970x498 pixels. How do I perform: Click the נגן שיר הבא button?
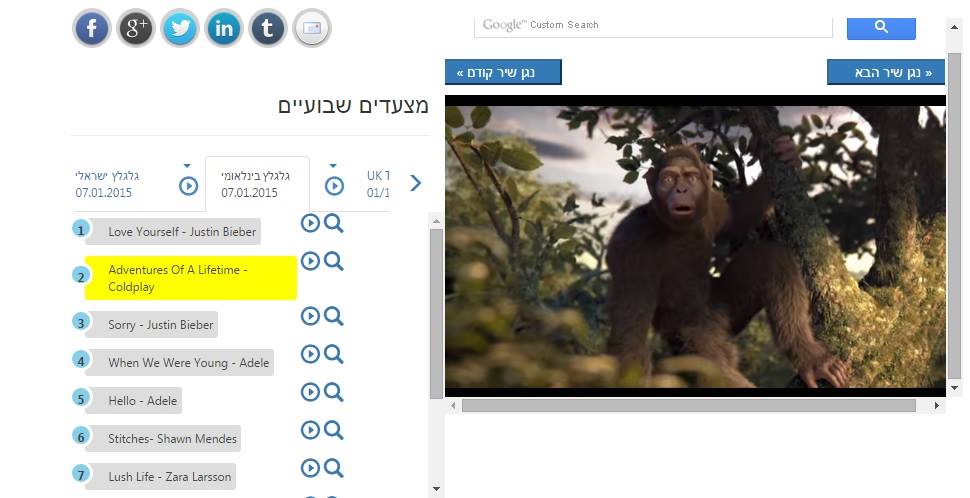886,72
